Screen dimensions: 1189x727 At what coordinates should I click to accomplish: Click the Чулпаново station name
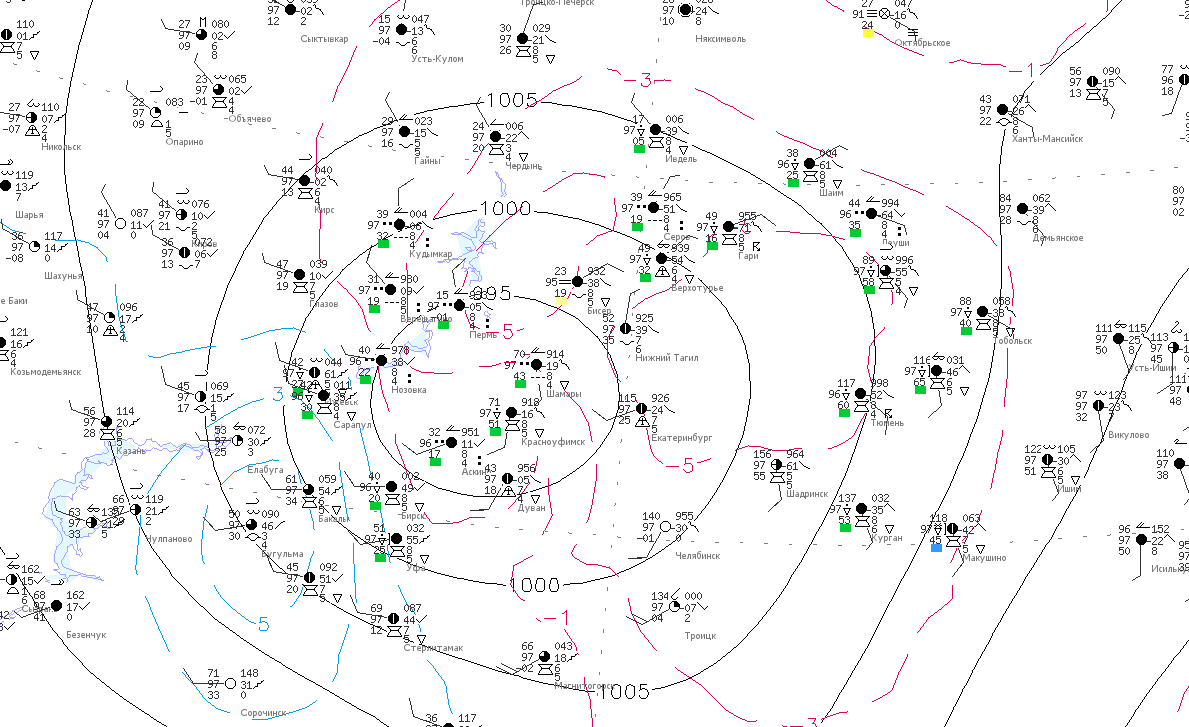pos(168,540)
